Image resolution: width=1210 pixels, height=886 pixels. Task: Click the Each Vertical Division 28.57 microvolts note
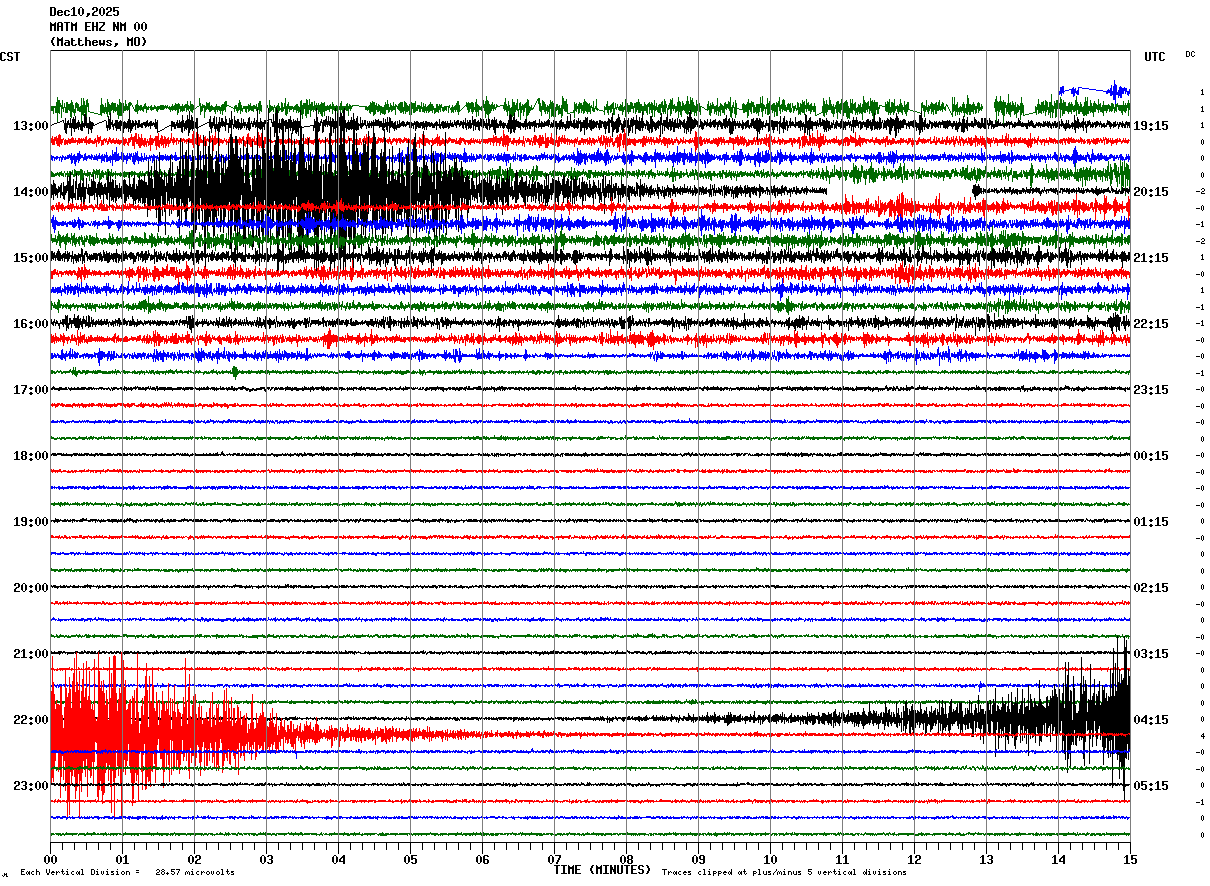(x=127, y=873)
